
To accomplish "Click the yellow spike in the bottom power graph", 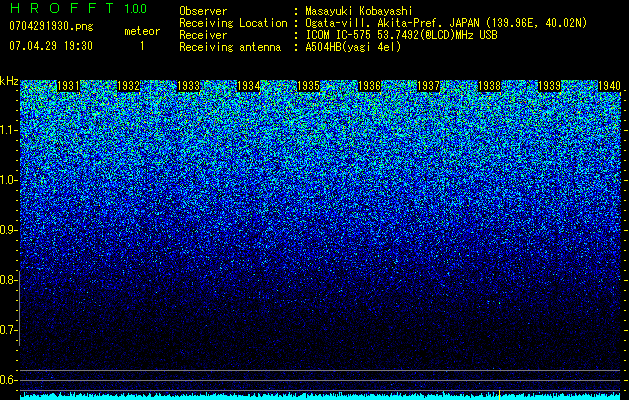I will [499, 395].
